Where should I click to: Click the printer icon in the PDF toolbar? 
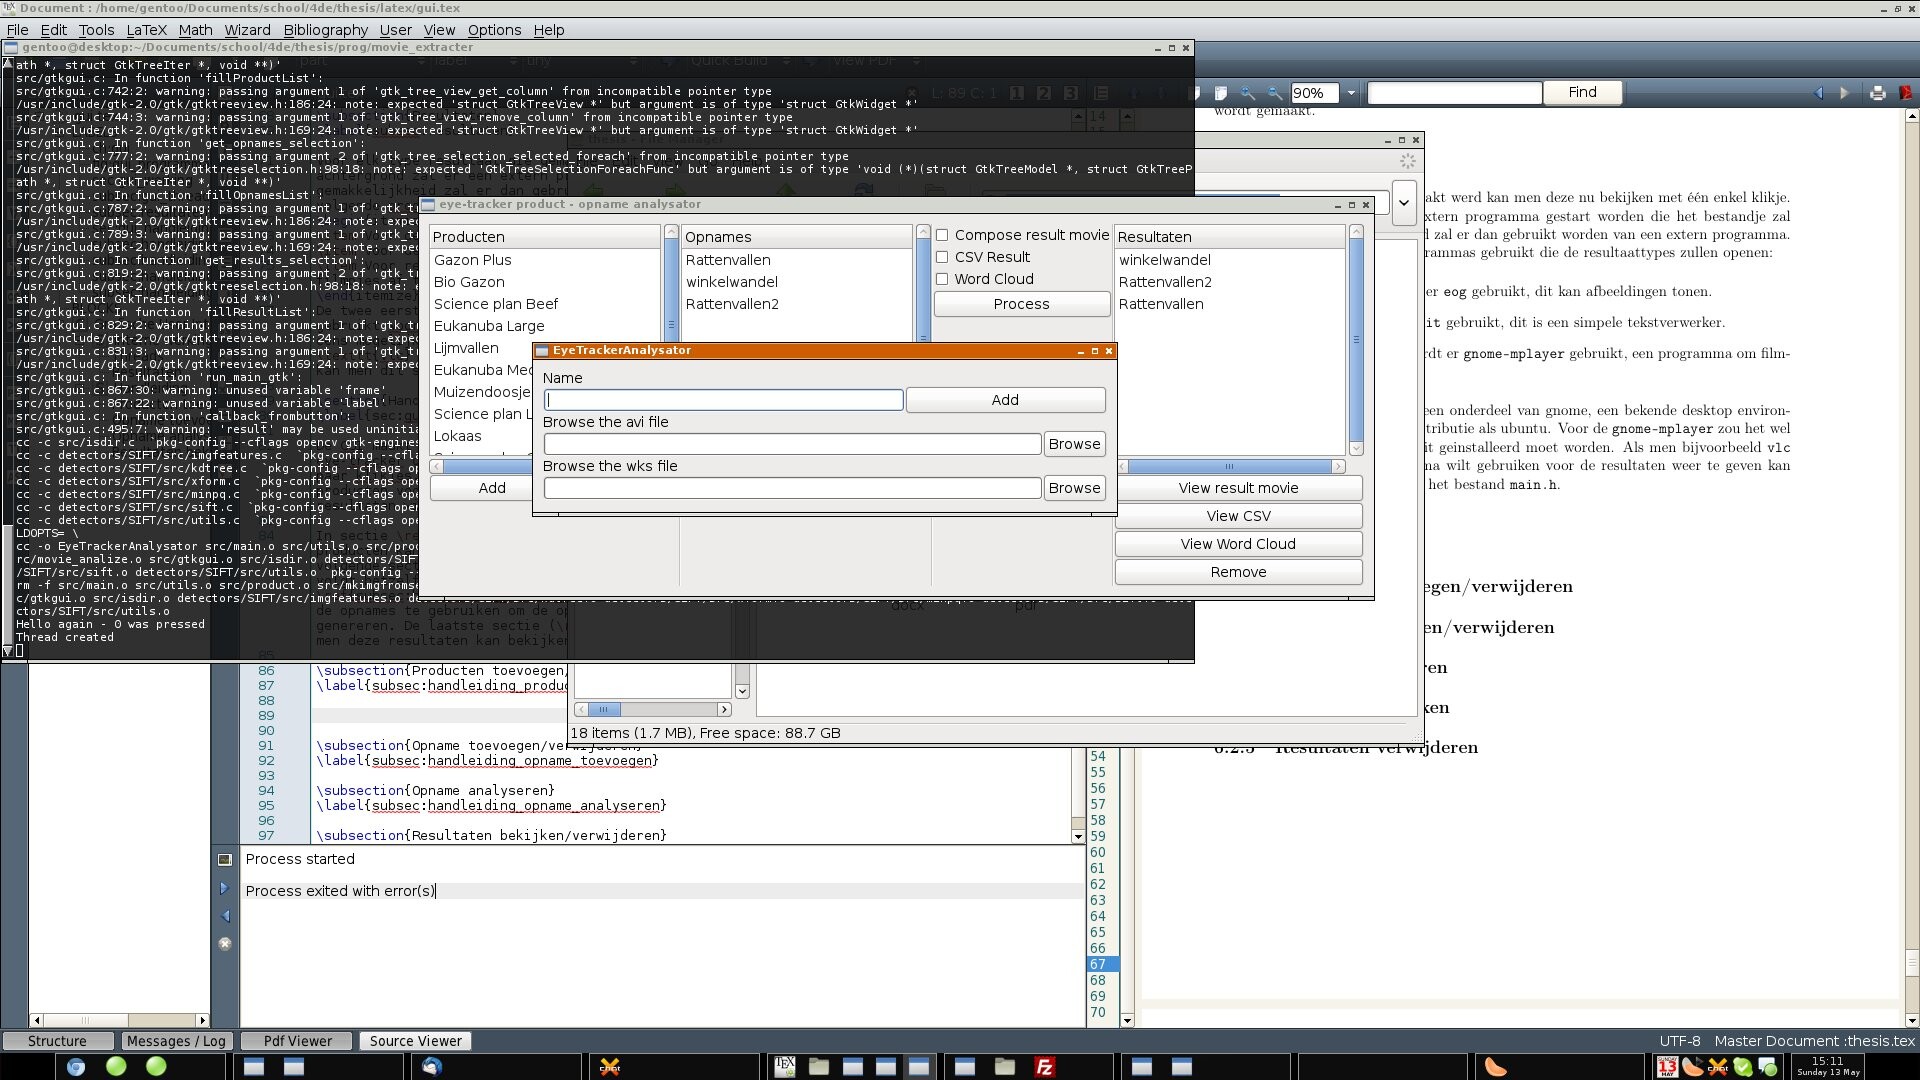pos(1877,93)
